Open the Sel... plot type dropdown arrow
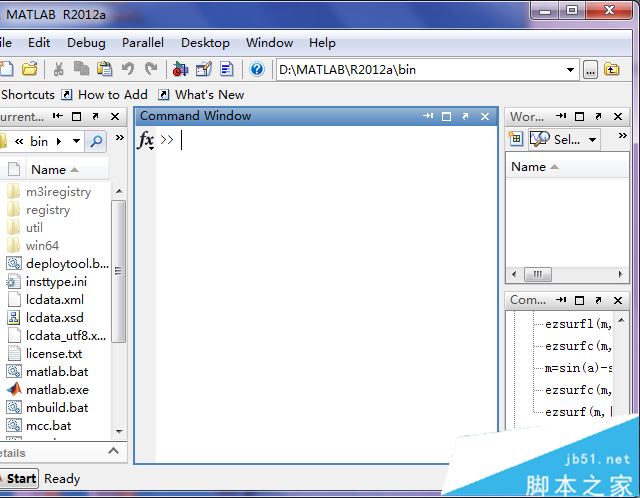The image size is (640, 498). (592, 140)
